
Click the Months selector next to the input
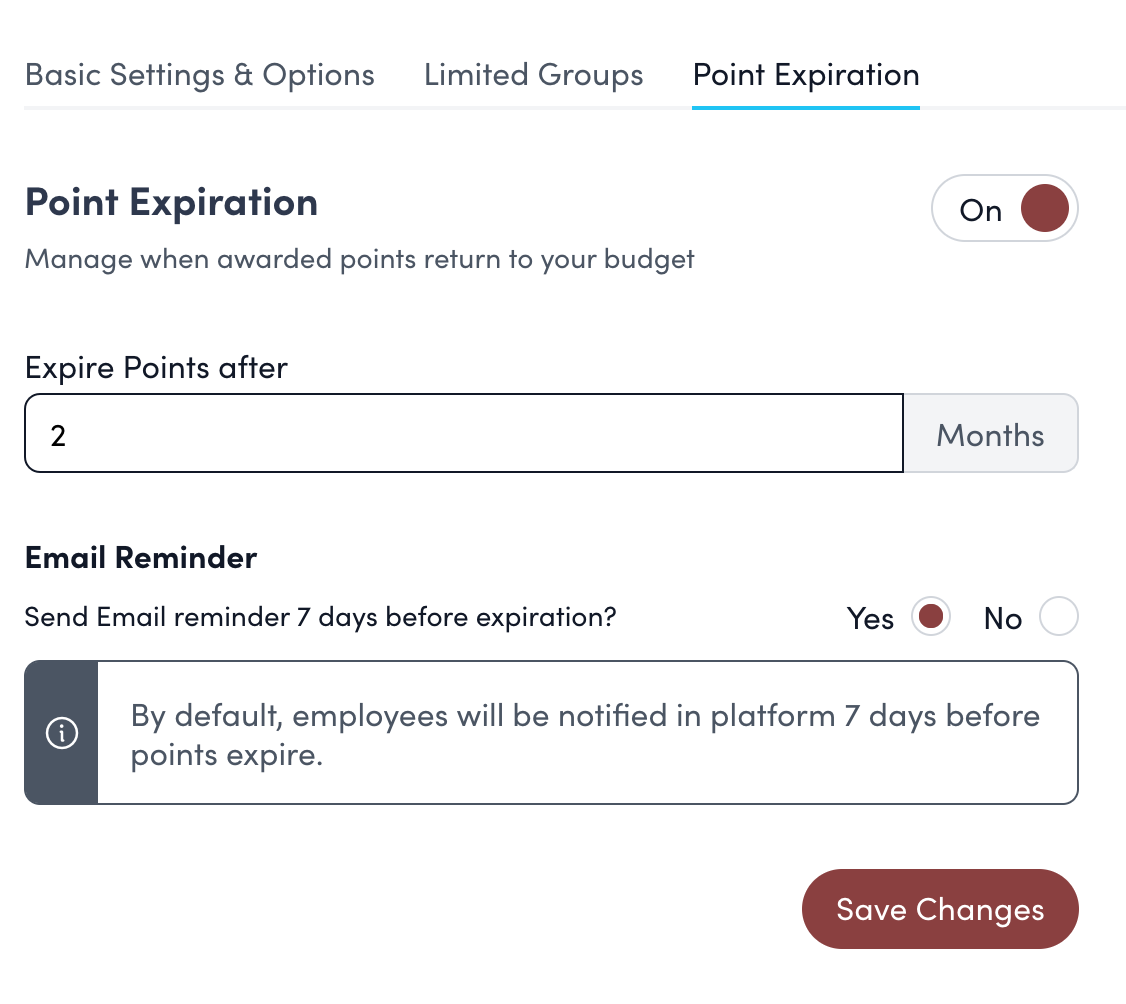pyautogui.click(x=990, y=433)
